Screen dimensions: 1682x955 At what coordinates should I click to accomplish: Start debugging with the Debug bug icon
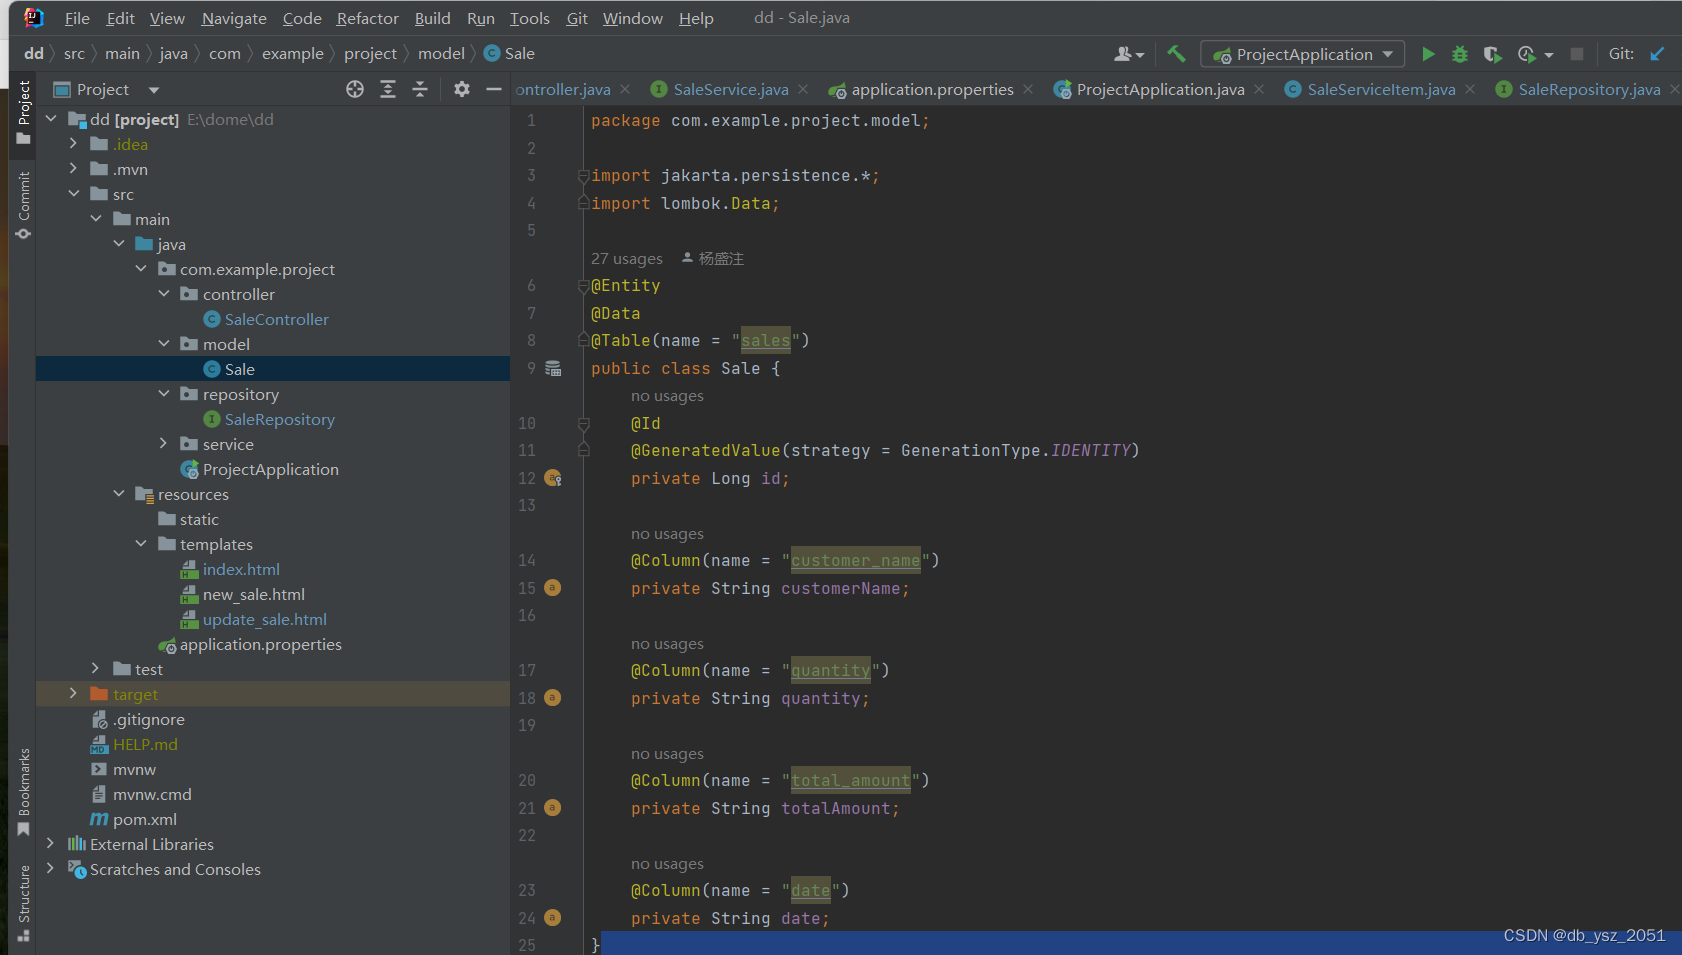point(1460,54)
